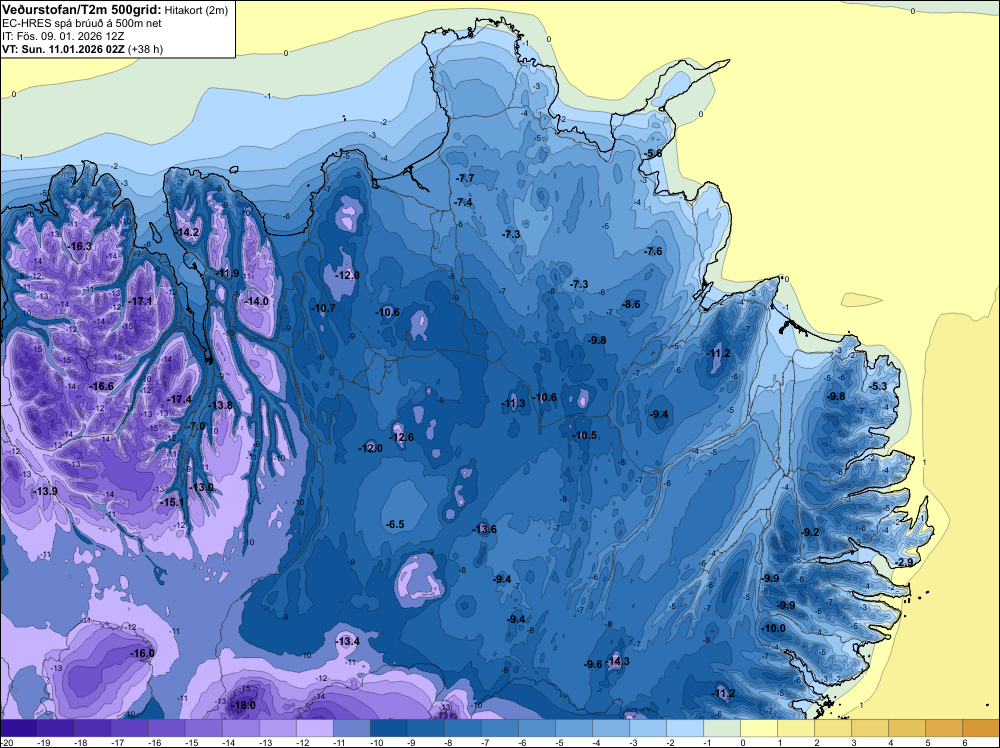Select the -5.6 temperature label

652,153
